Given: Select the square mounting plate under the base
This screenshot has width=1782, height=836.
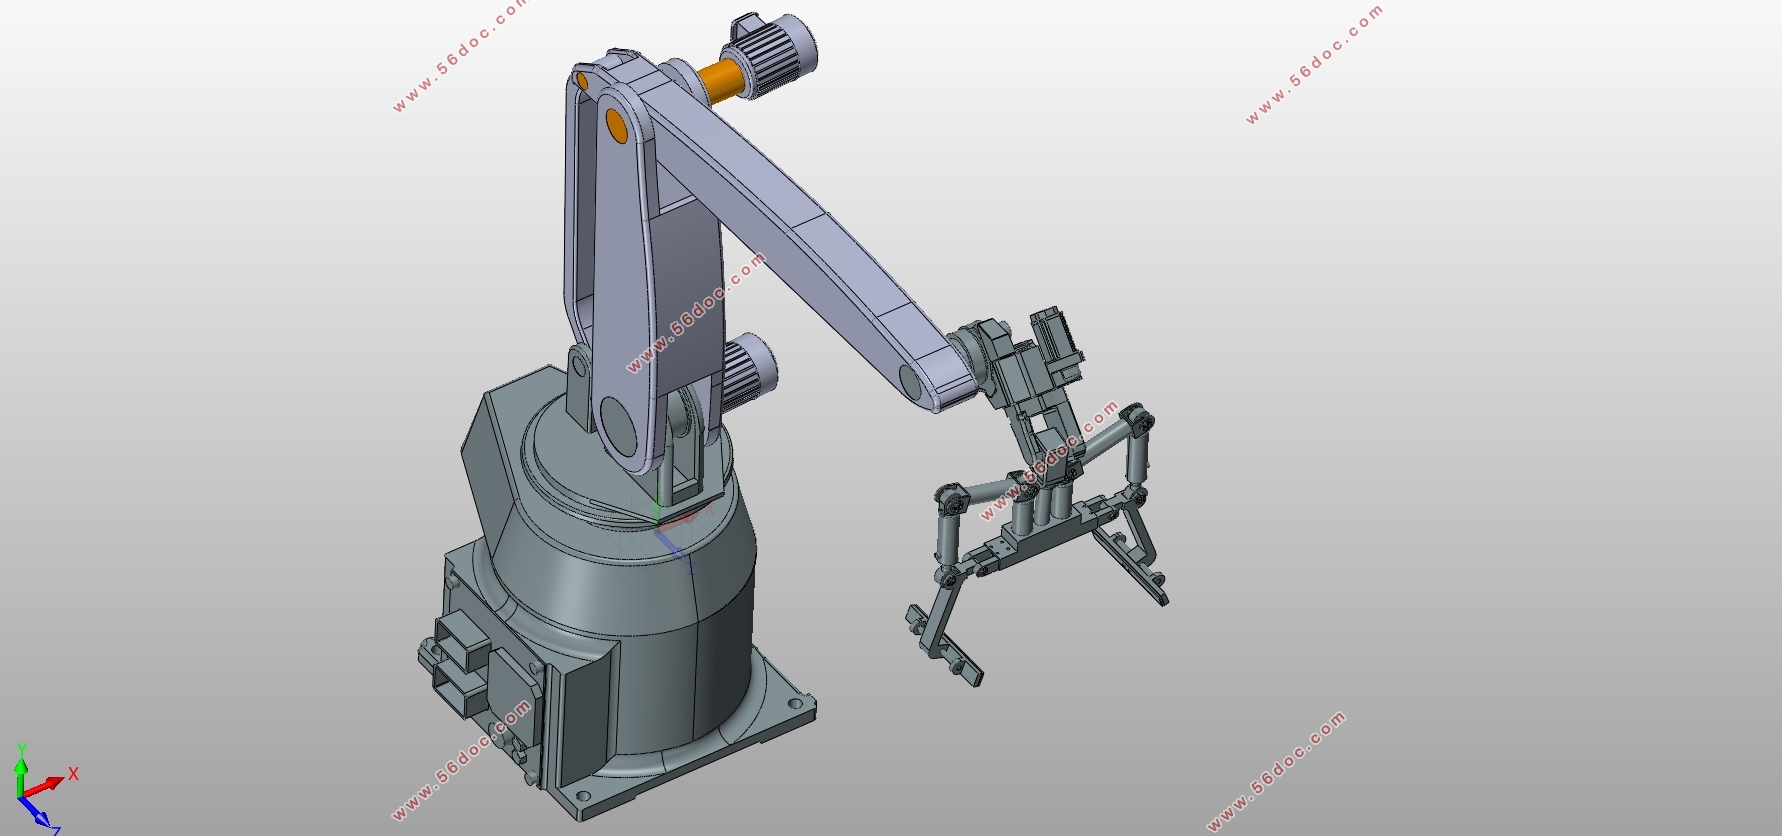Looking at the screenshot, I should tap(690, 740).
